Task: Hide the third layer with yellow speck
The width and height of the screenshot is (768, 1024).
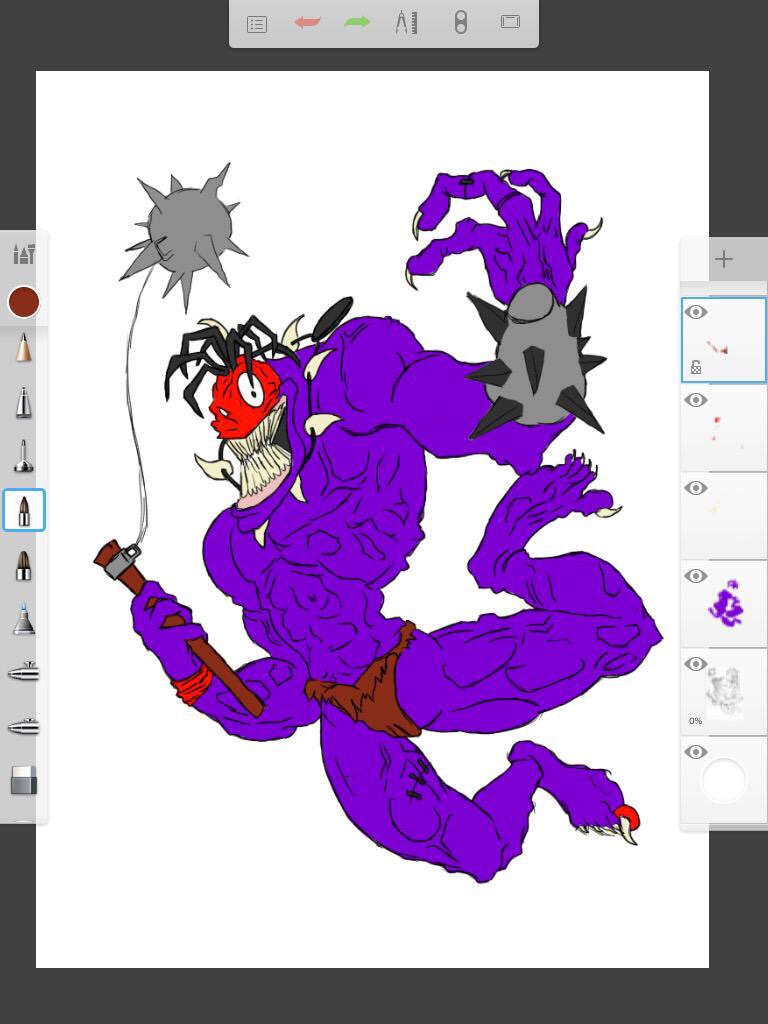Action: tap(696, 488)
